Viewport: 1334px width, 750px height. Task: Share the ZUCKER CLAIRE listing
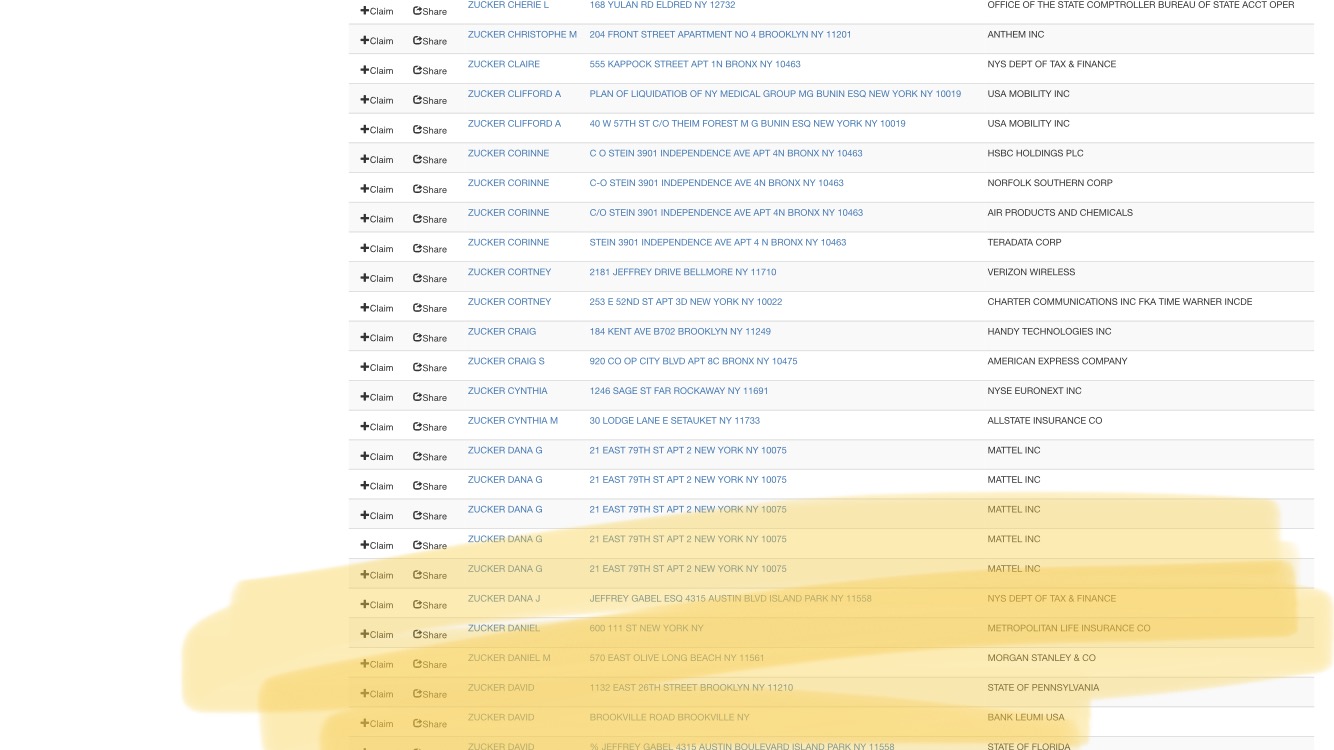coord(430,71)
